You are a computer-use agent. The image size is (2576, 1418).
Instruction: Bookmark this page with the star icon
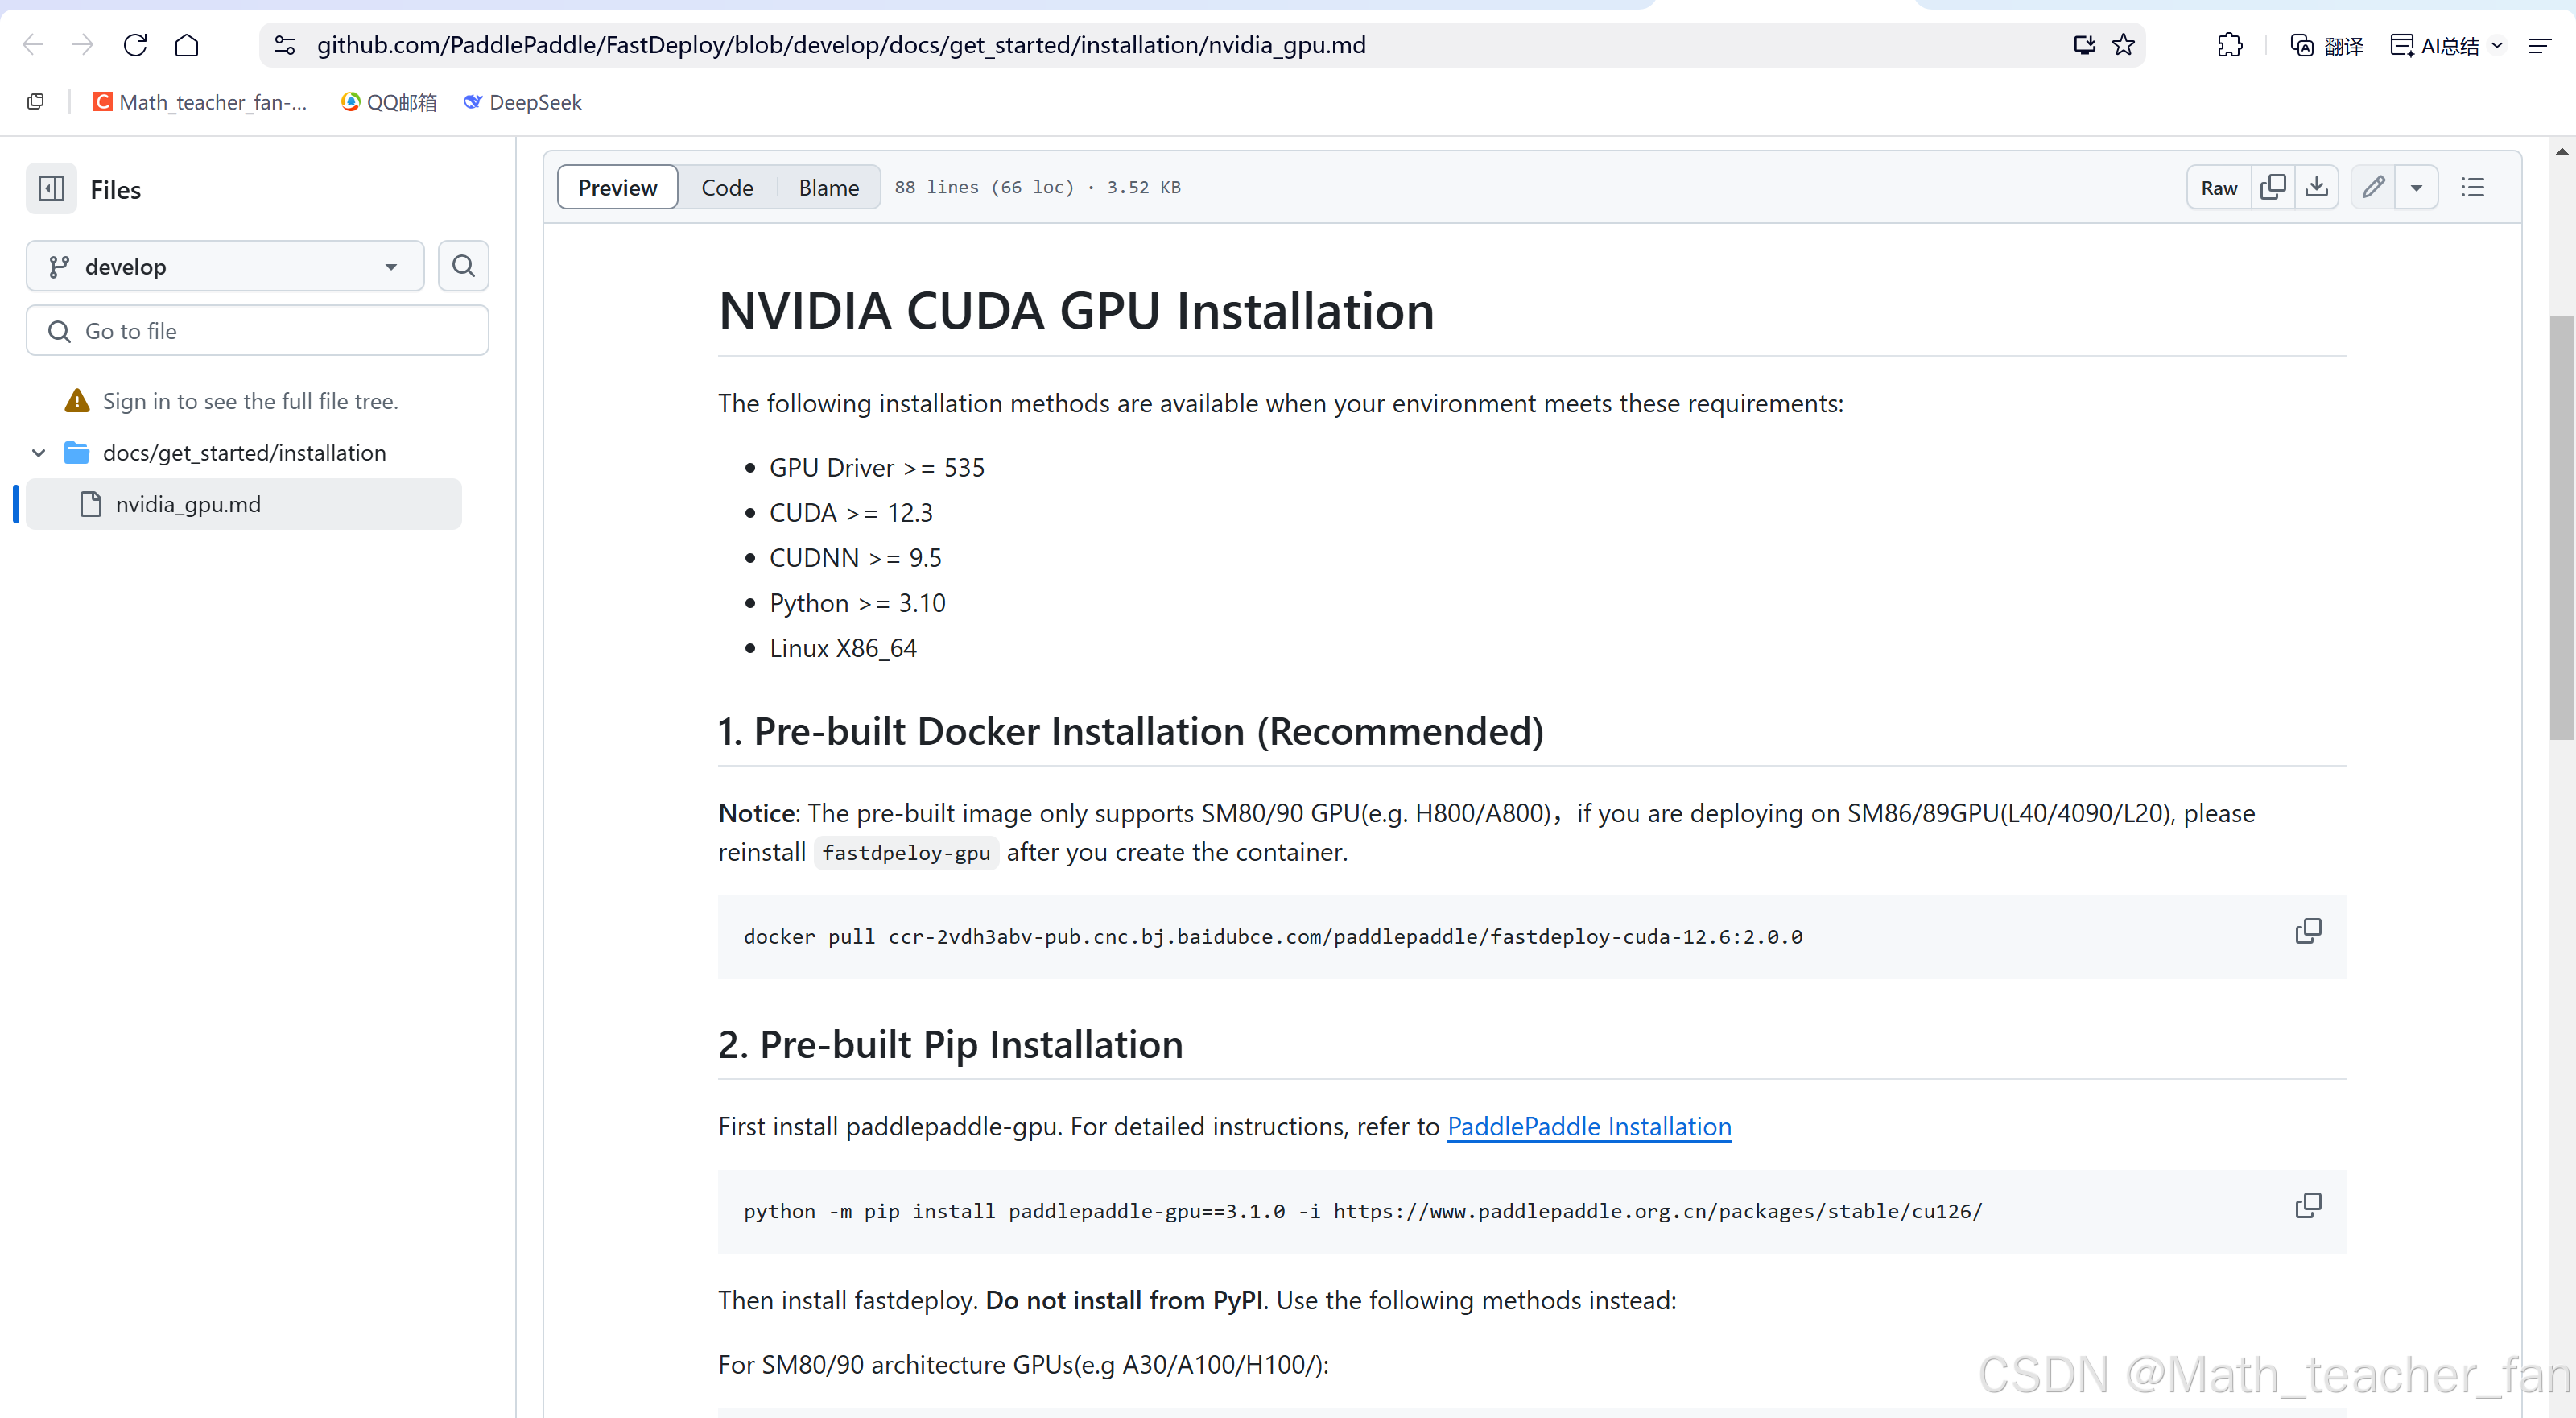pyautogui.click(x=2124, y=45)
